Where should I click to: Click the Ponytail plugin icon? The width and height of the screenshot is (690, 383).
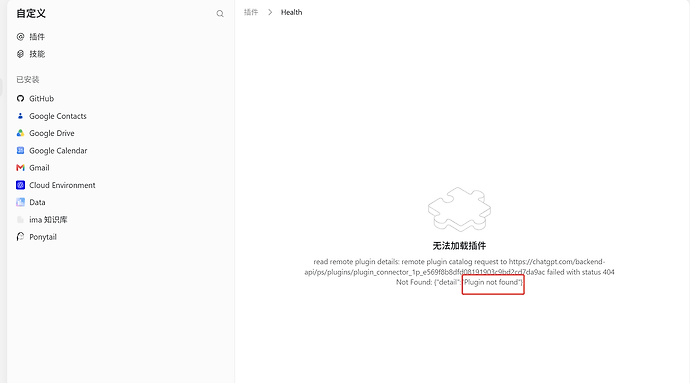[x=20, y=237]
